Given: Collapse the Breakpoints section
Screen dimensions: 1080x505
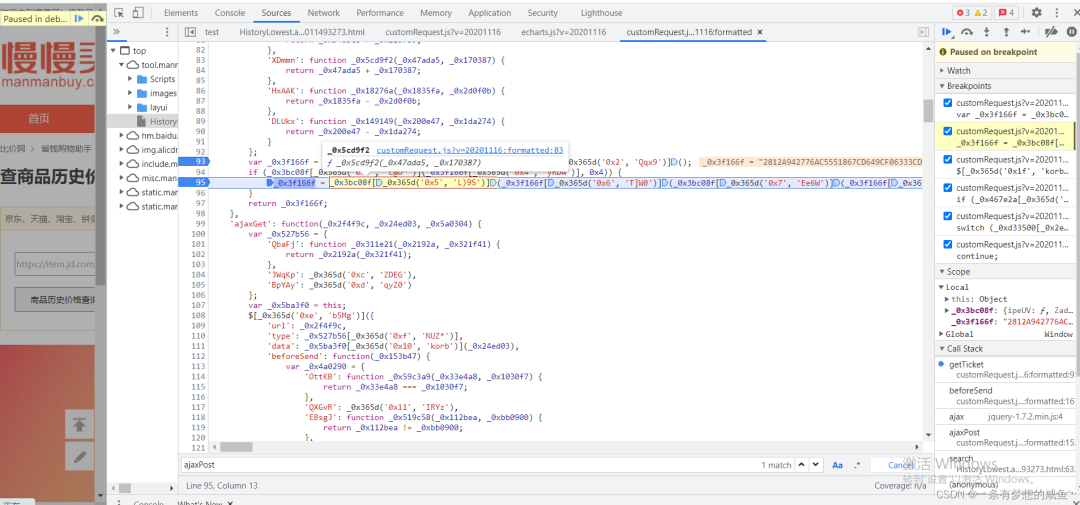Looking at the screenshot, I should pyautogui.click(x=968, y=86).
